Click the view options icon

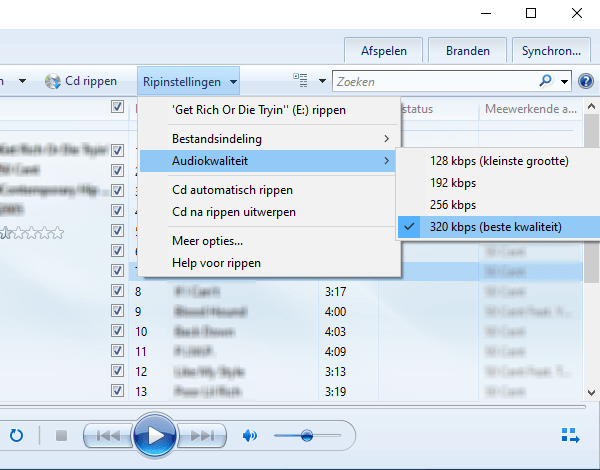[x=301, y=81]
